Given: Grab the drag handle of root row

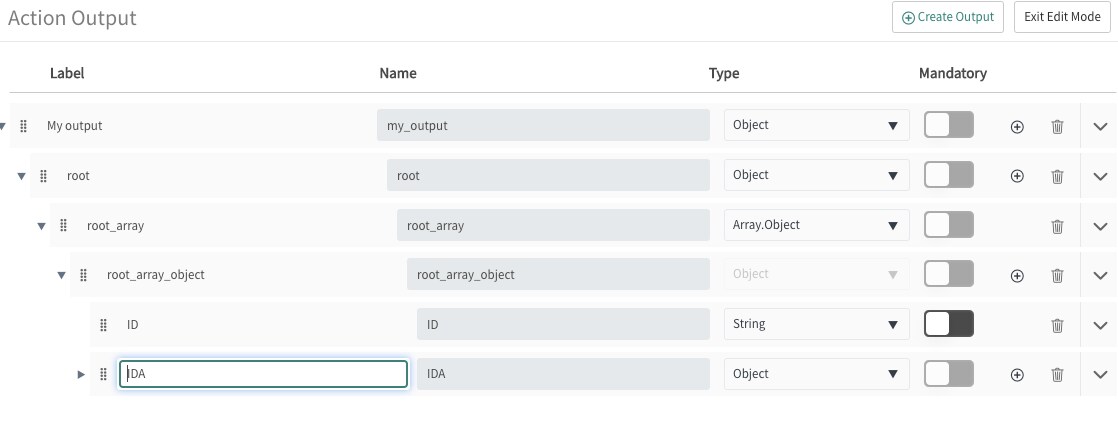Looking at the screenshot, I should tap(43, 175).
